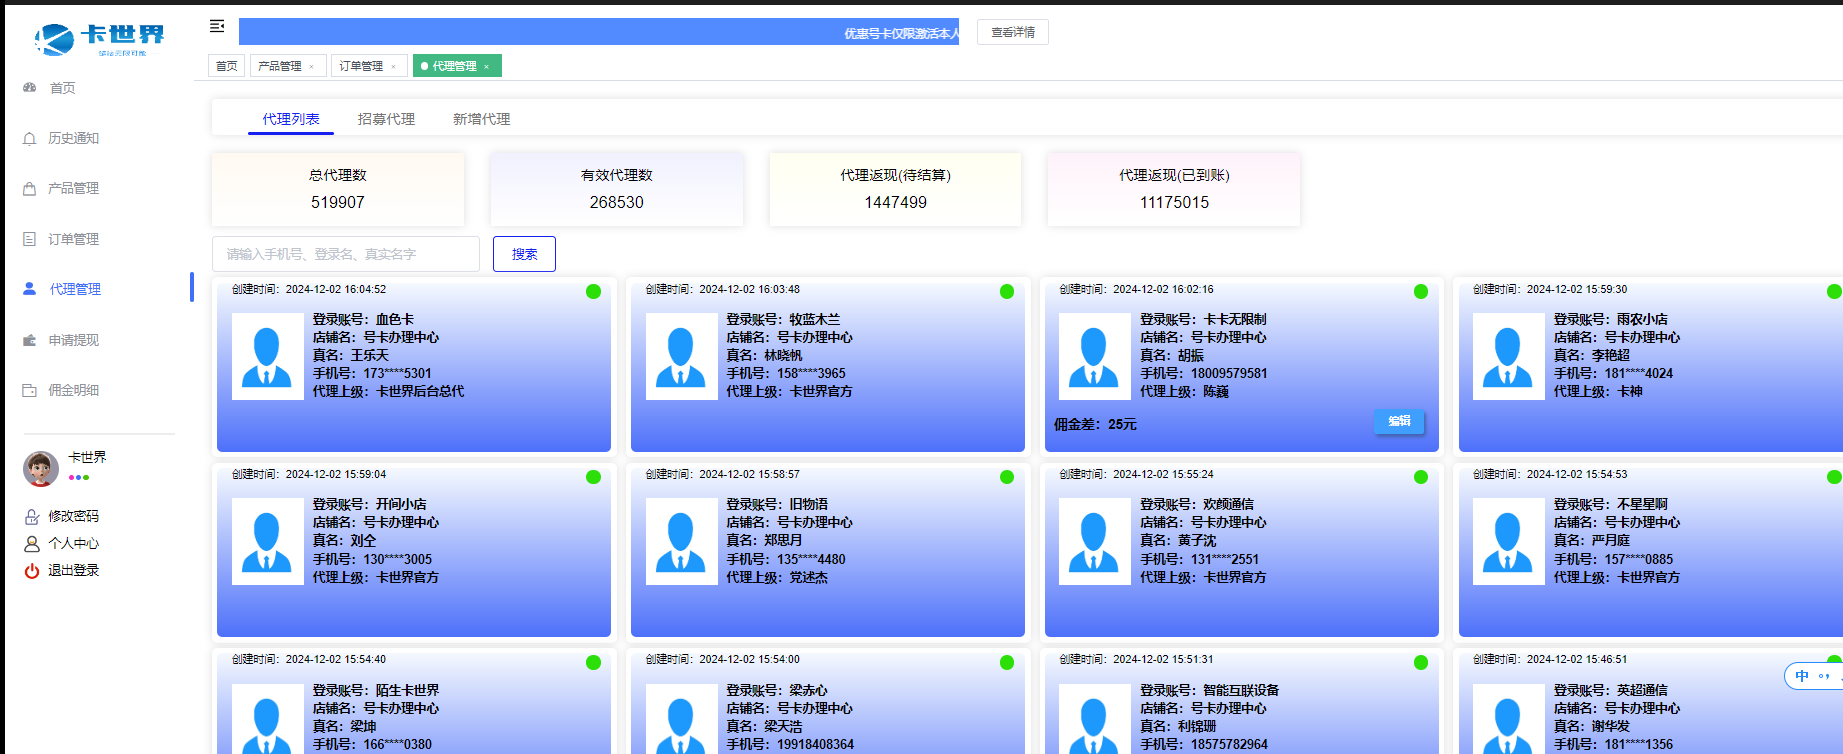Click the green status dot on 梁赤心 card
This screenshot has height=754, width=1843.
[x=1007, y=662]
